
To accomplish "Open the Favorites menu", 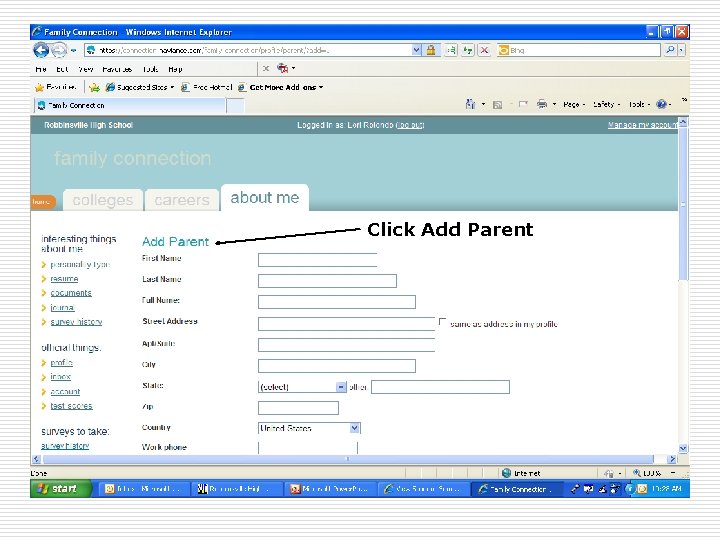I will click(117, 69).
